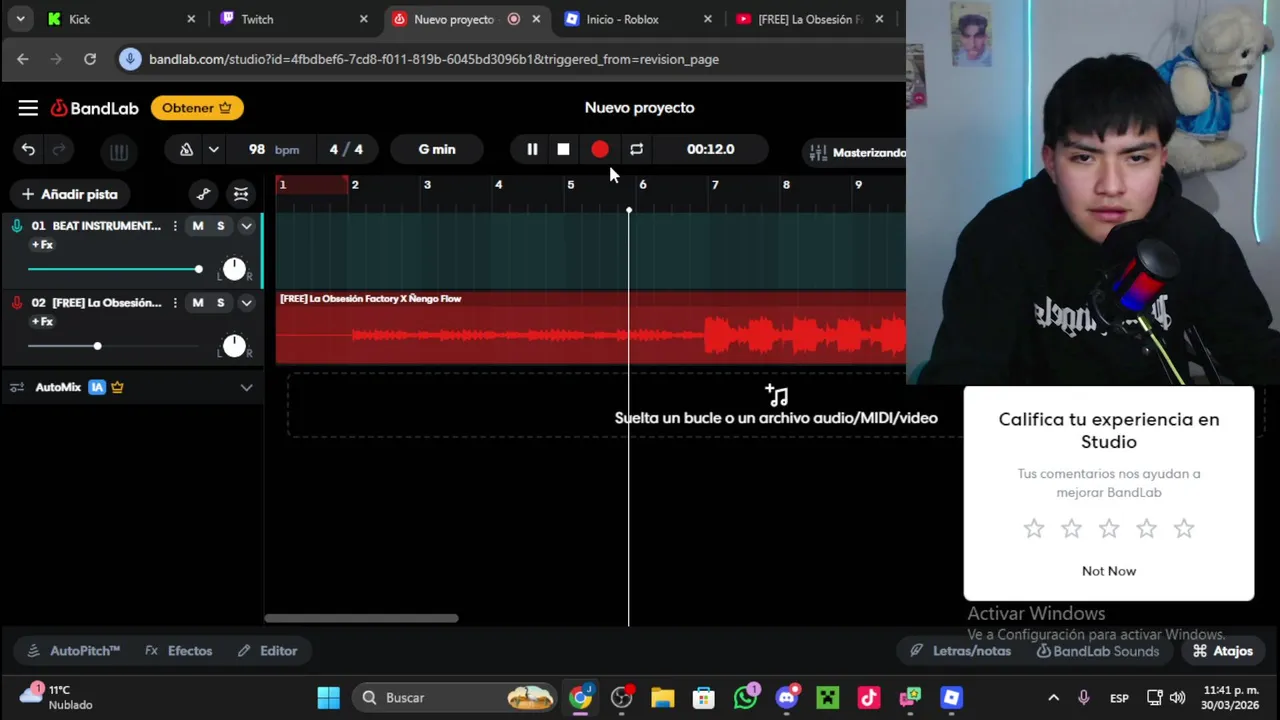
Task: Pause playback
Action: pyautogui.click(x=532, y=149)
